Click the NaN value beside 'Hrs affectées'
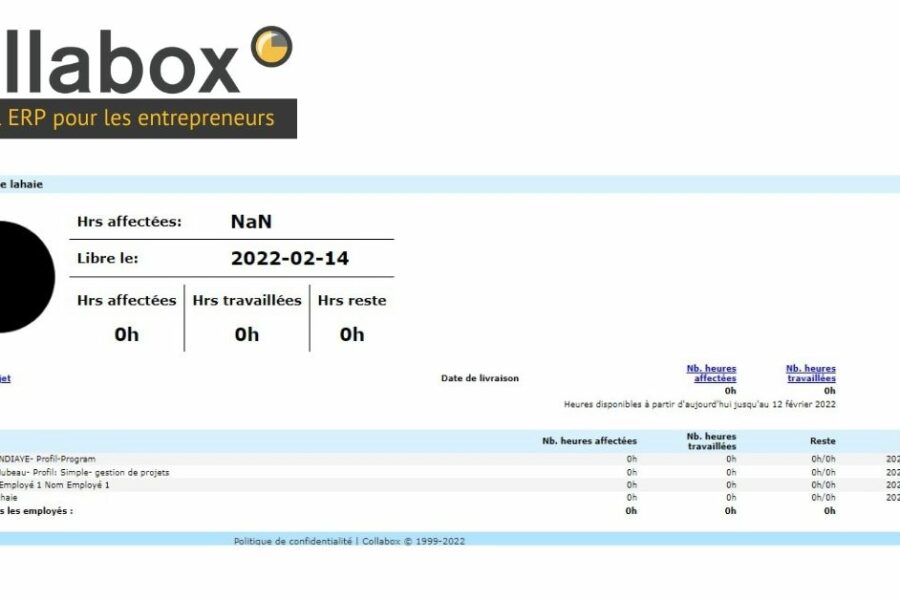The width and height of the screenshot is (900, 600). tap(251, 222)
